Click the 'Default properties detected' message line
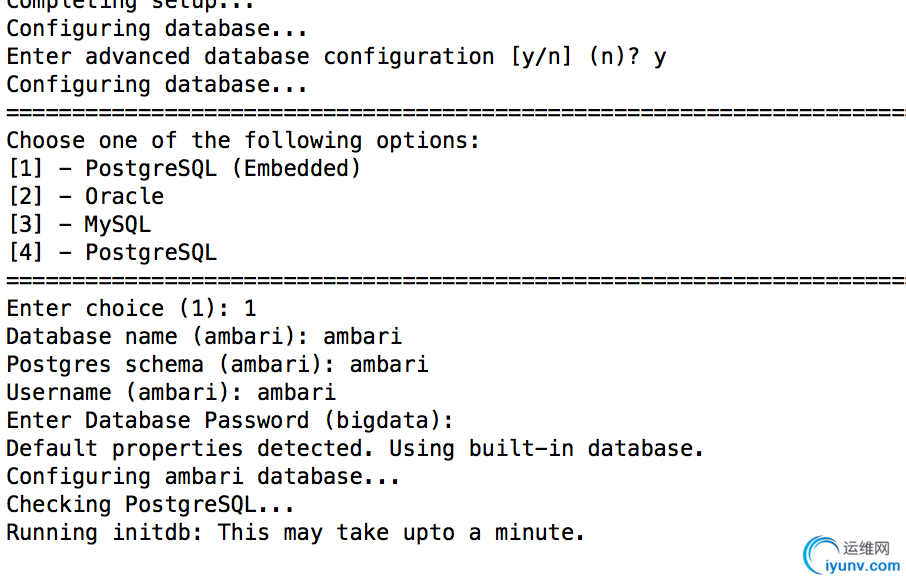906x582 pixels. (355, 448)
